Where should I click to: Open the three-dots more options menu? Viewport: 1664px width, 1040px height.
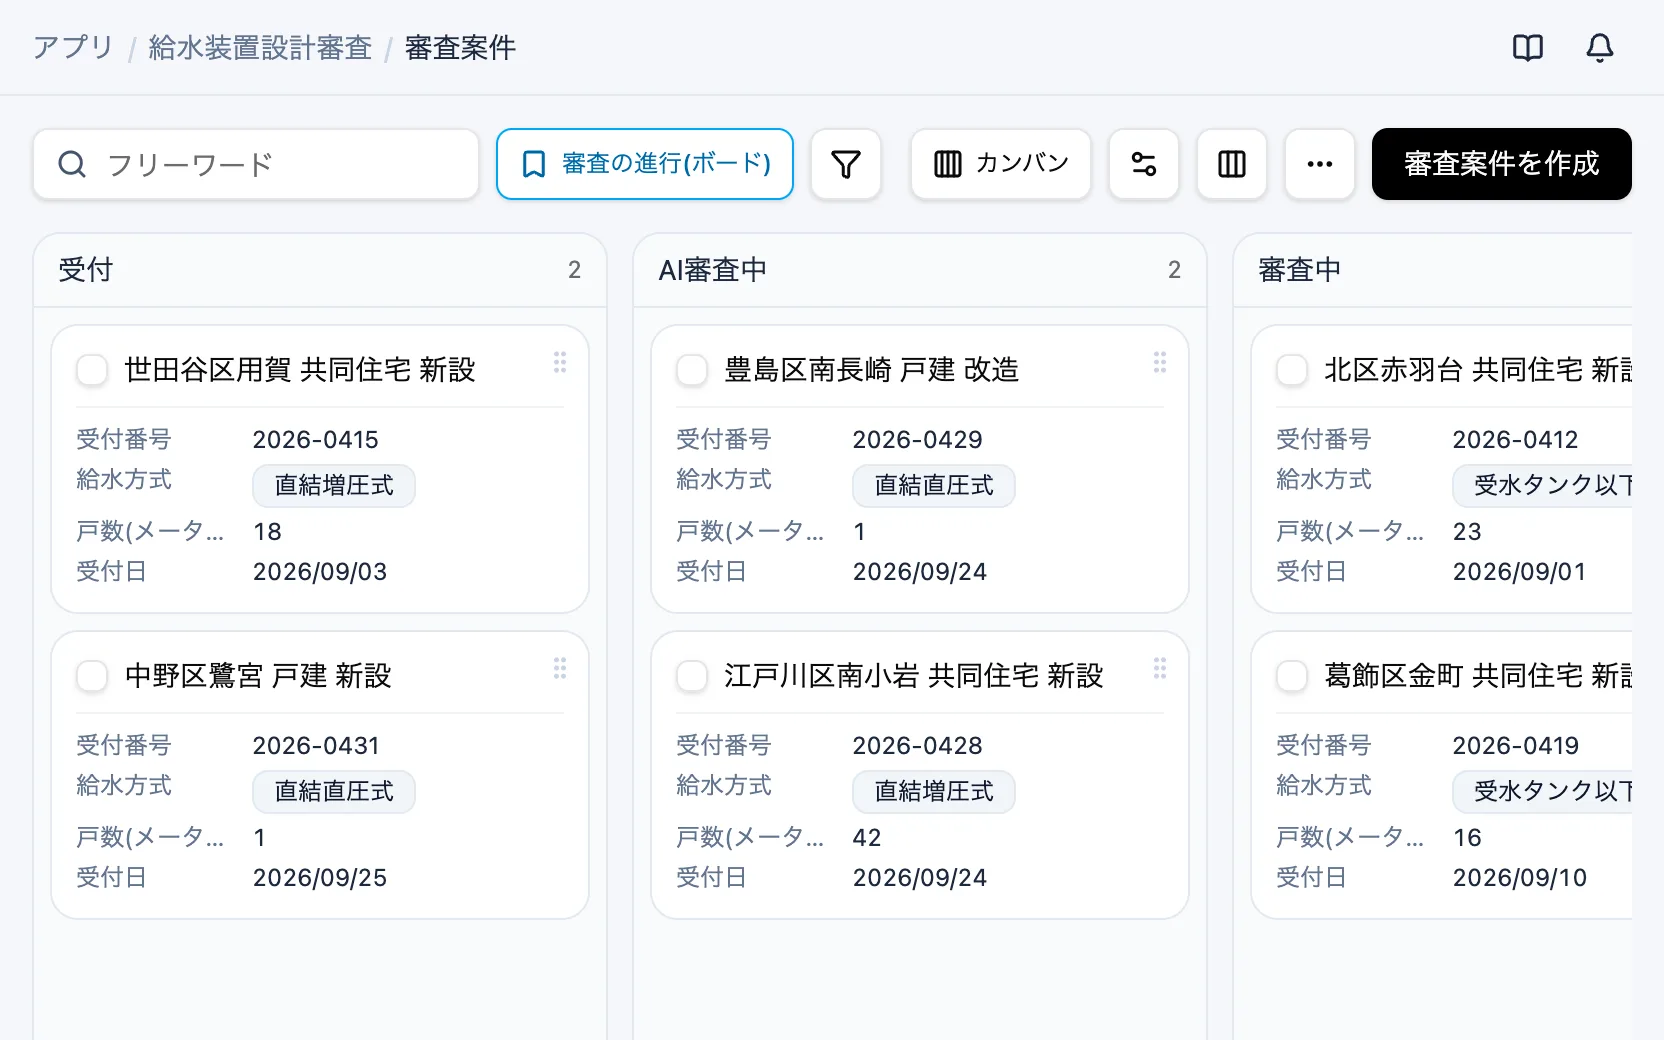click(1320, 164)
